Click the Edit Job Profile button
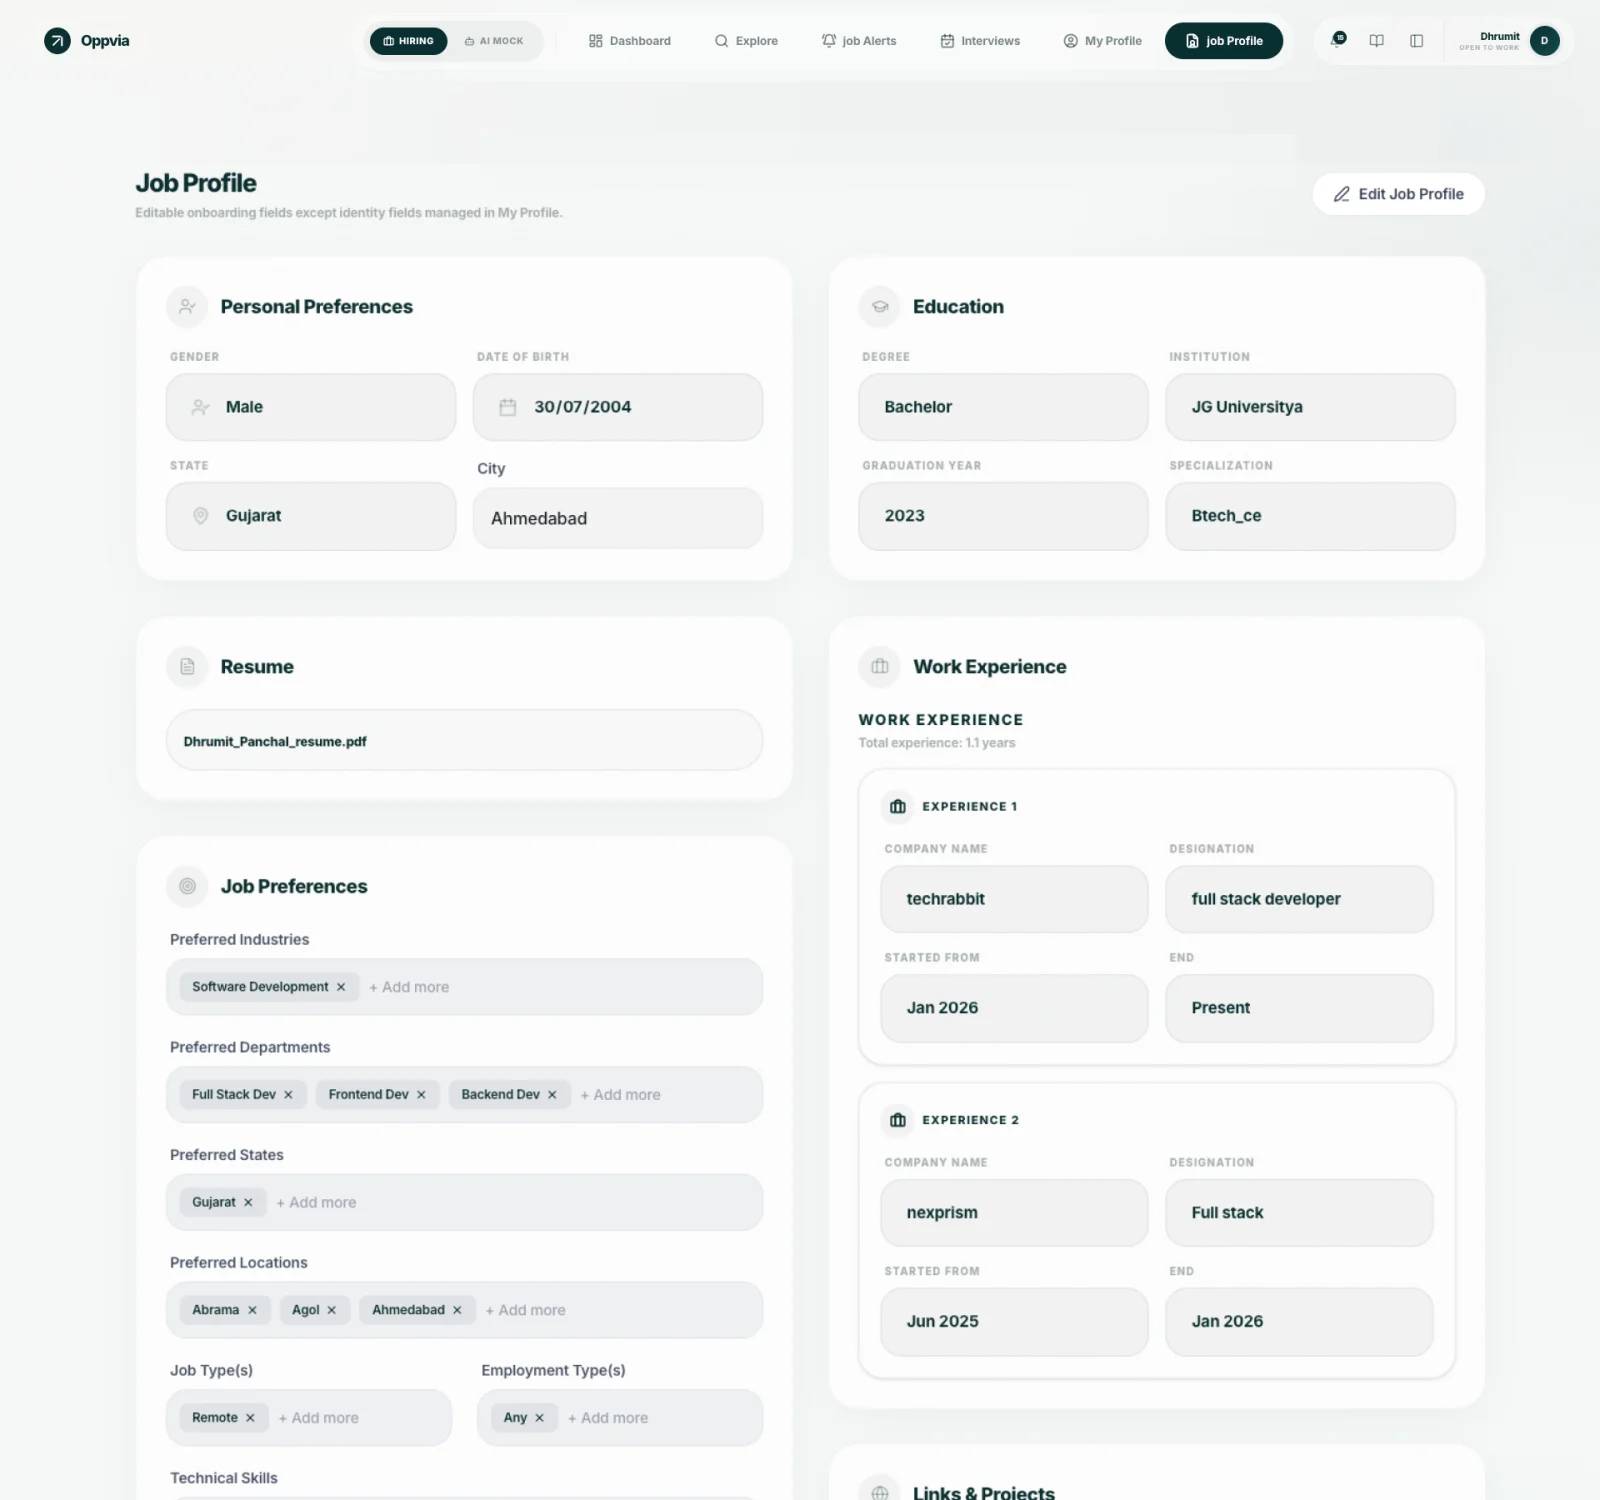The height and width of the screenshot is (1500, 1600). coord(1398,194)
